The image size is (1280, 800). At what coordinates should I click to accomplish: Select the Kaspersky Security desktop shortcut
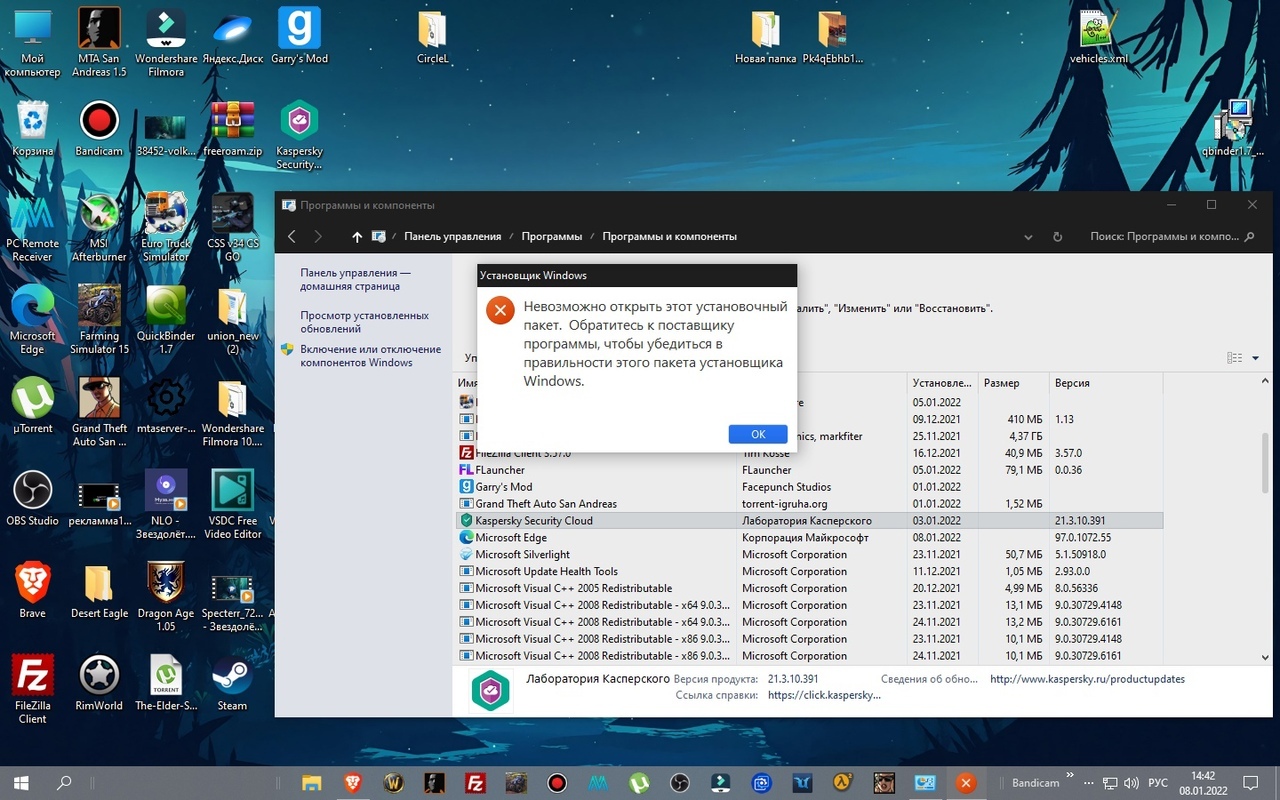pos(299,134)
